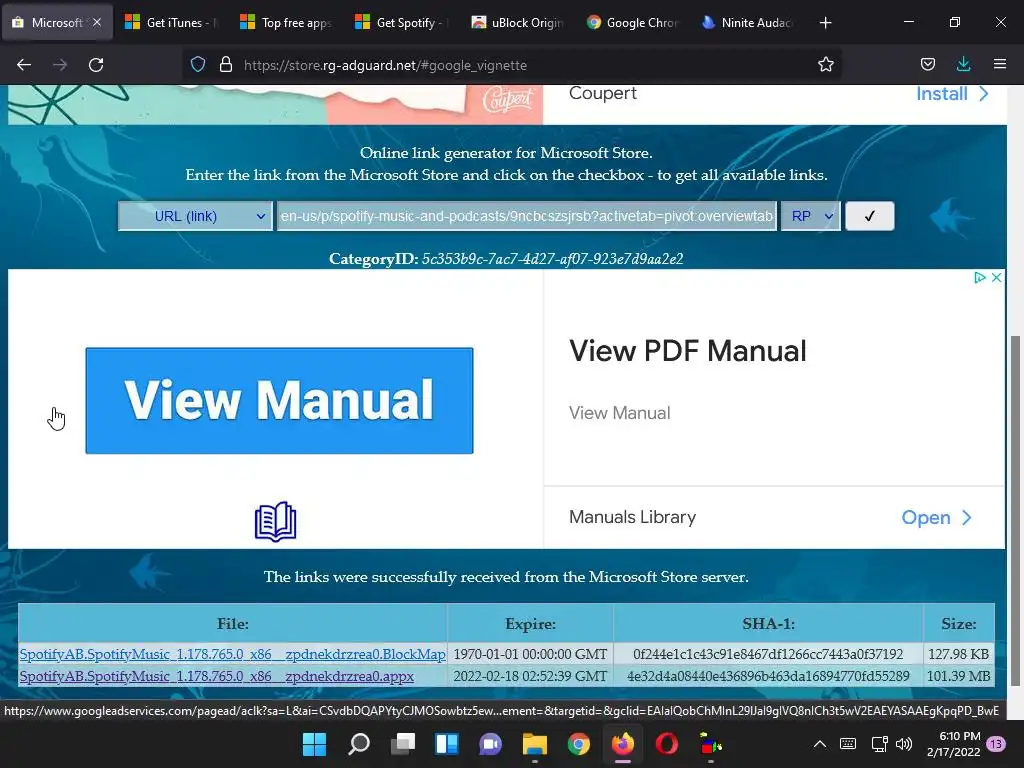Viewport: 1024px width, 768px height.
Task: Show the Firefox downloads panel
Action: [x=963, y=64]
